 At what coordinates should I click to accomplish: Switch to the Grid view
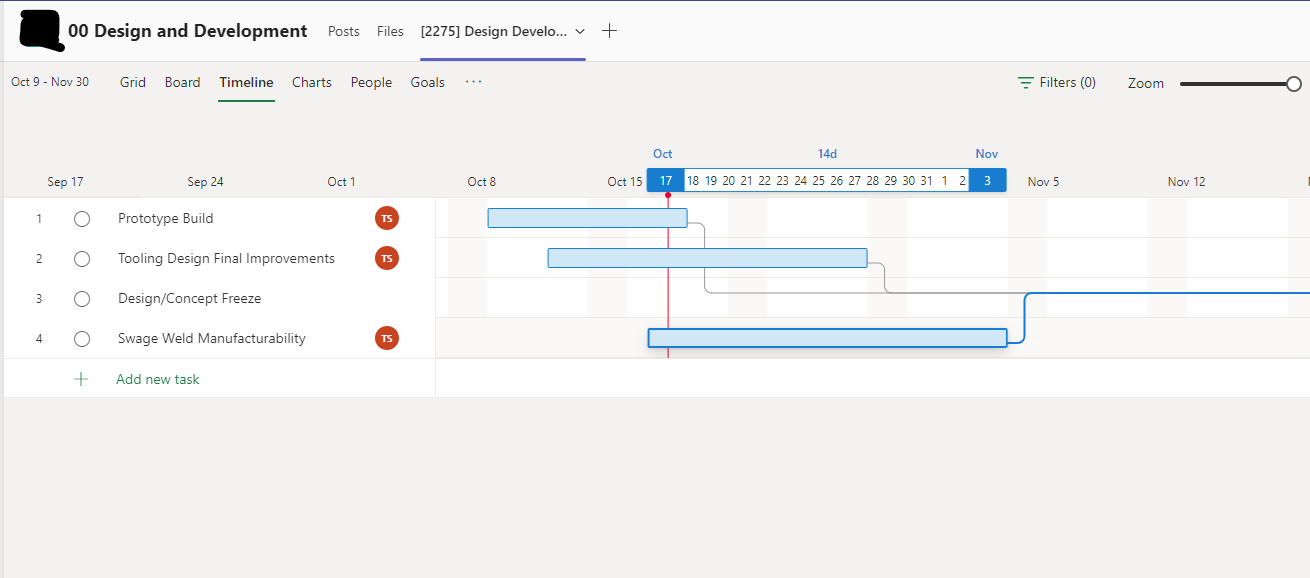(133, 82)
